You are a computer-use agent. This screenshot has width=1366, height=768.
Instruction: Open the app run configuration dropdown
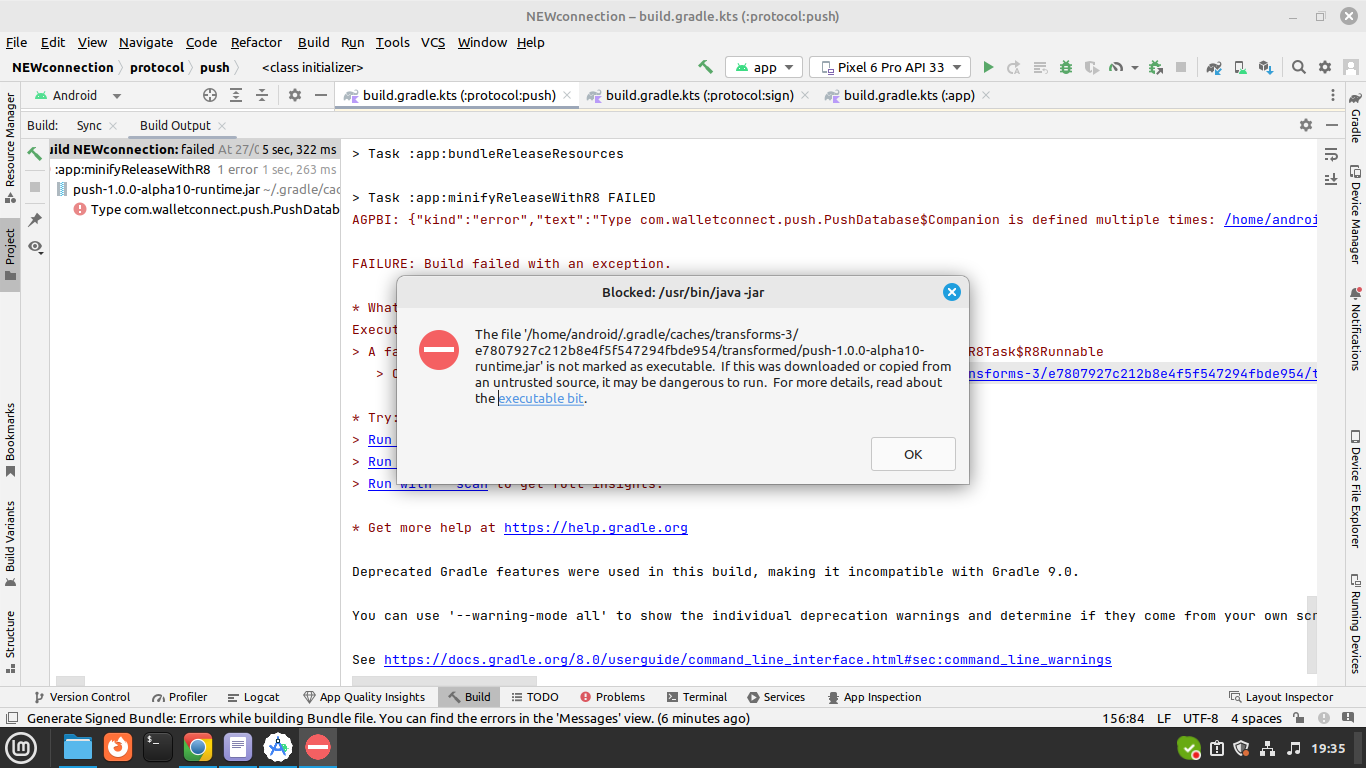point(764,67)
